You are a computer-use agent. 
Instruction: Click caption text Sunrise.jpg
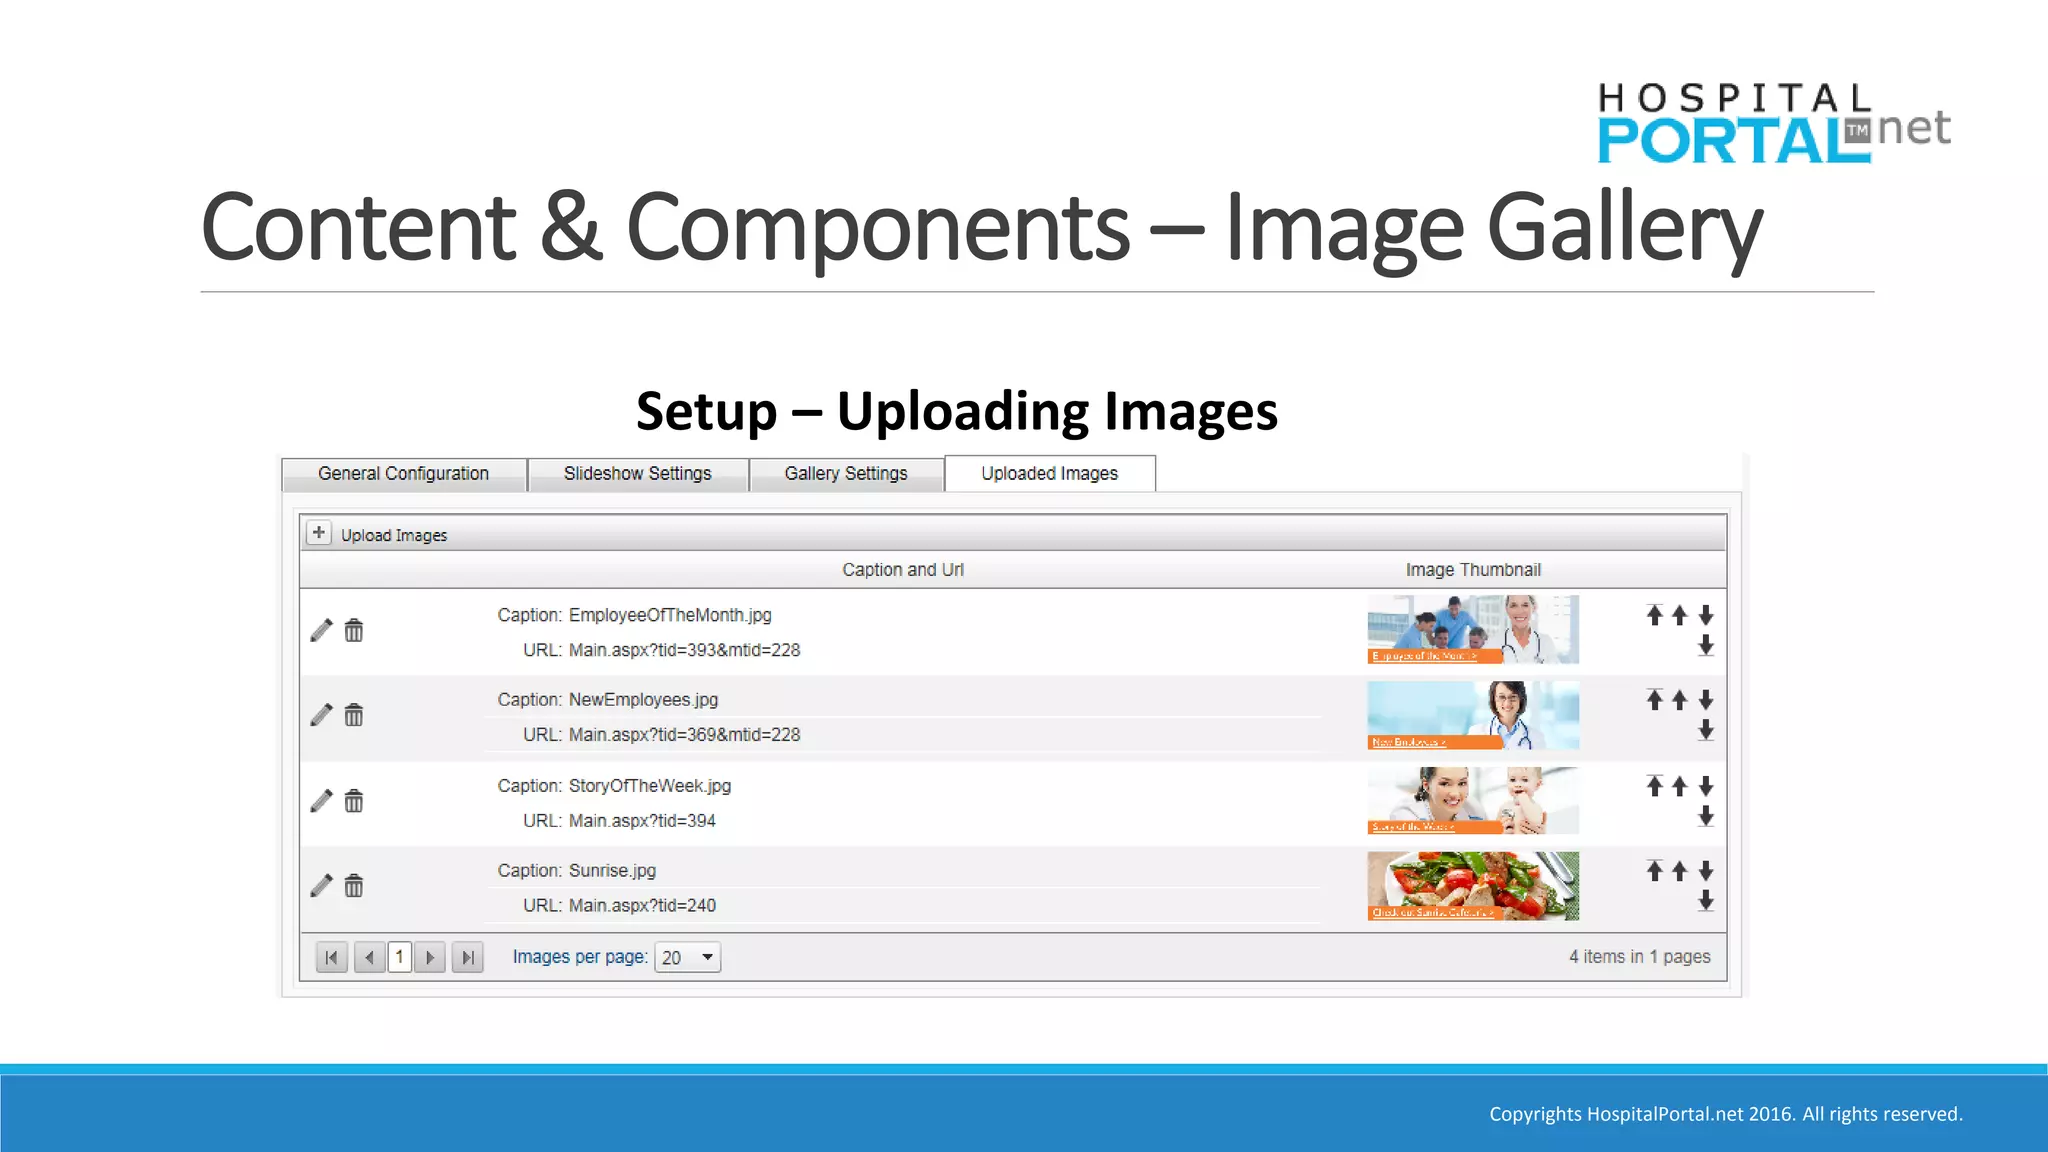(x=612, y=871)
